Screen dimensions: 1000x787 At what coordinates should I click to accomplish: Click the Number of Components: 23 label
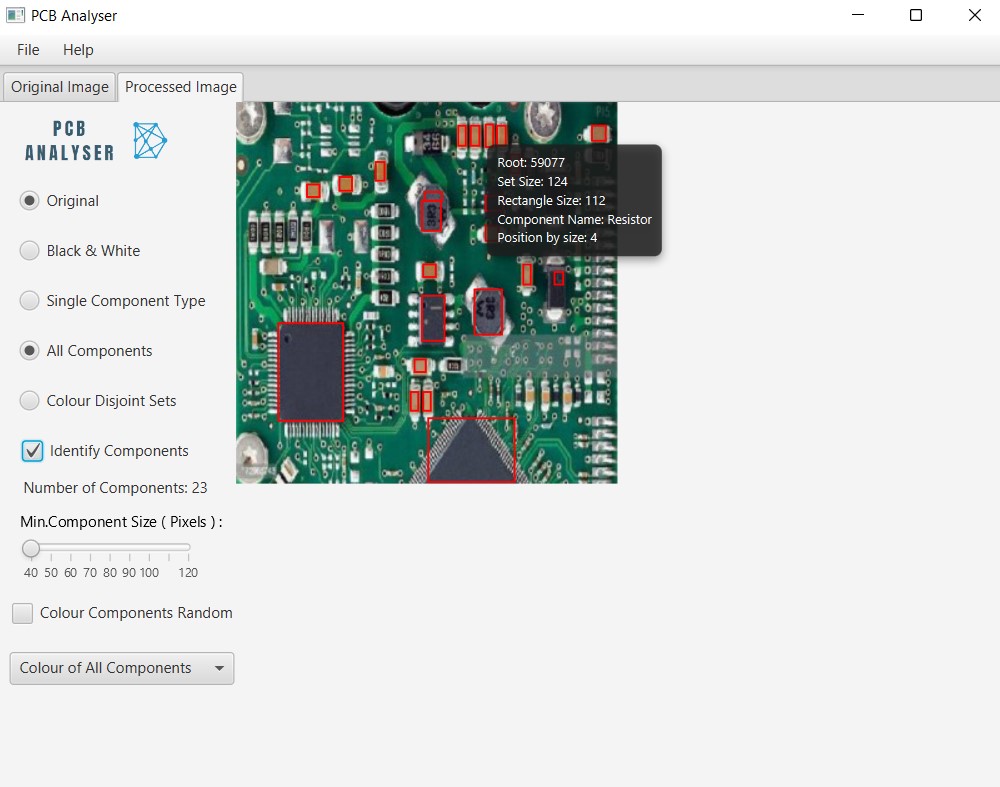pos(115,488)
